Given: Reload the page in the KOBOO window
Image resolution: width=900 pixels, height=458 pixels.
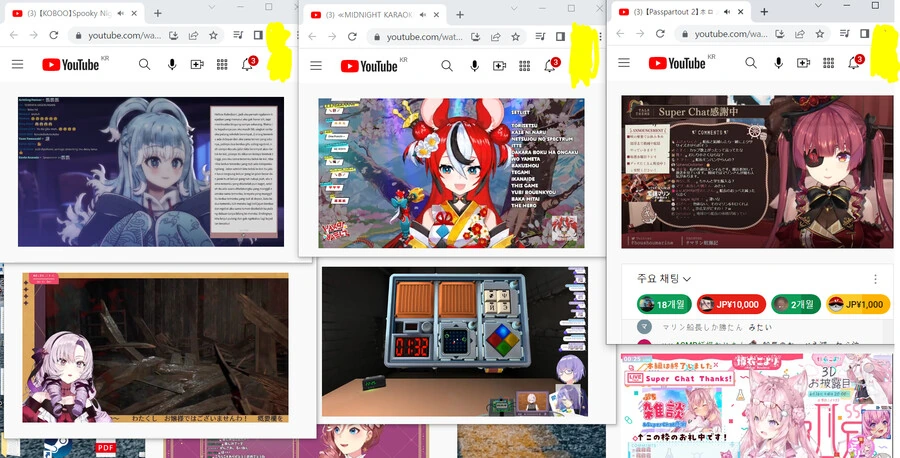Looking at the screenshot, I should tap(53, 35).
